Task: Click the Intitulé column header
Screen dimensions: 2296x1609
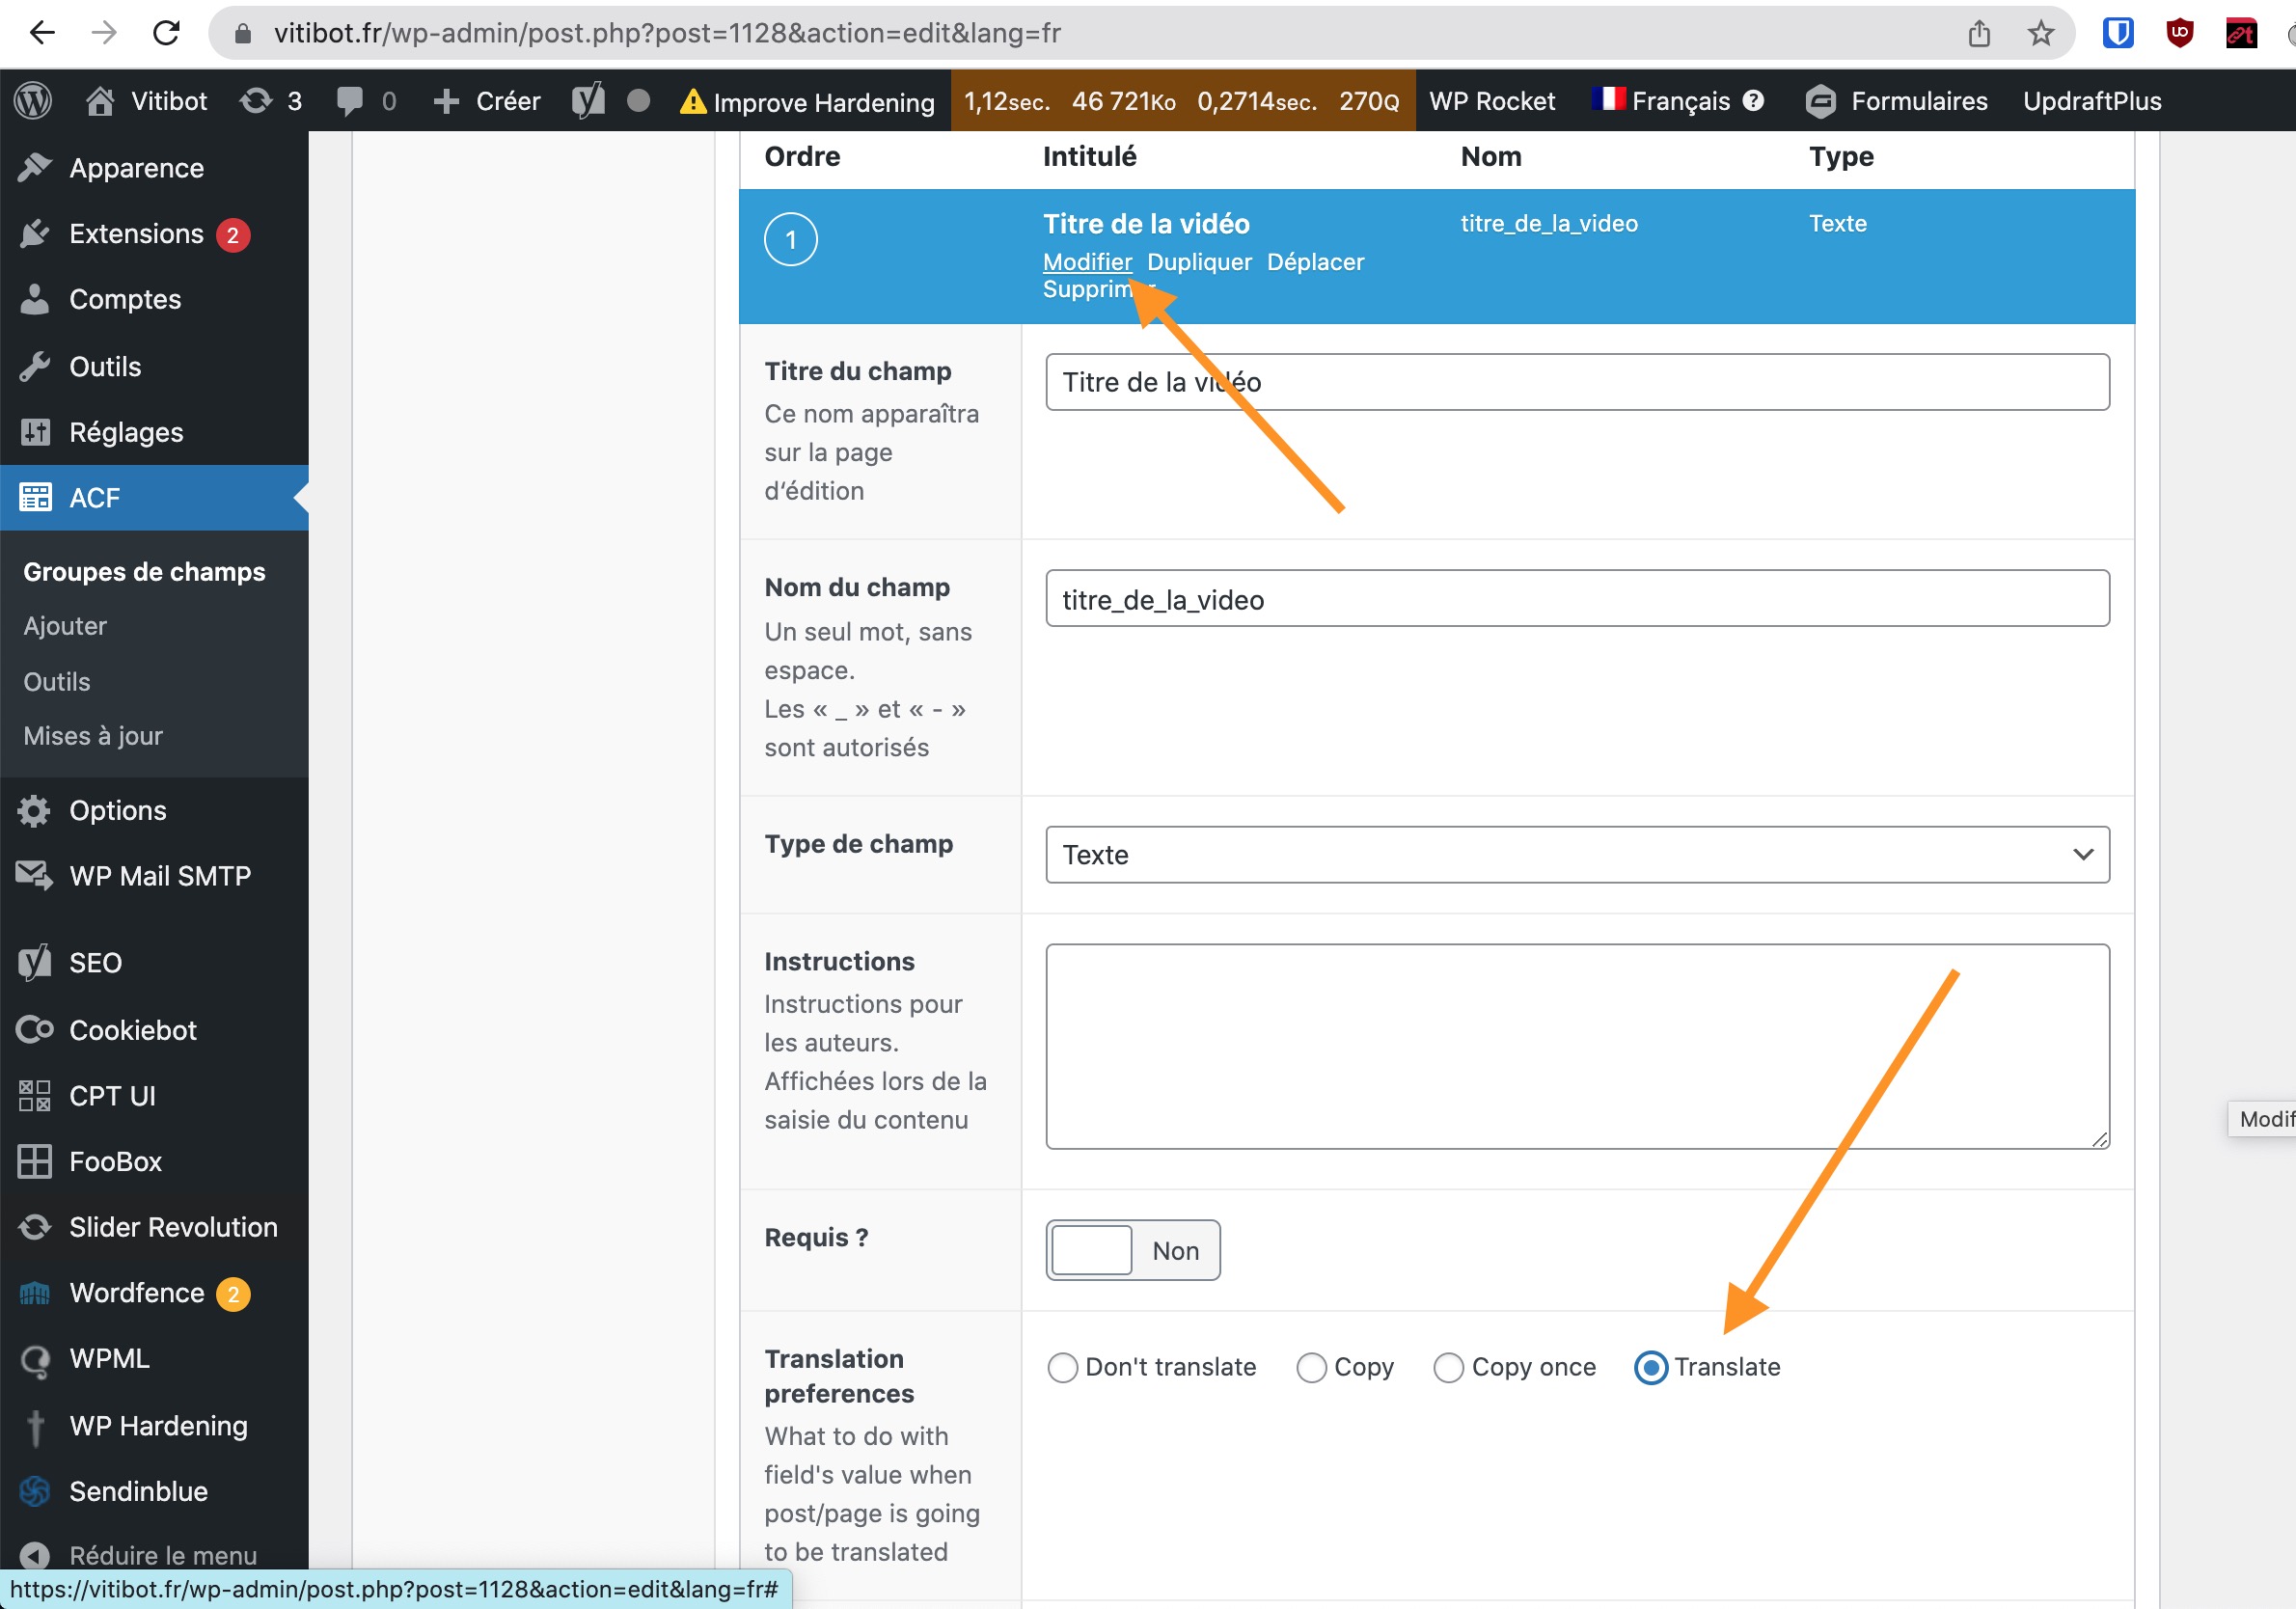Action: (x=1089, y=156)
